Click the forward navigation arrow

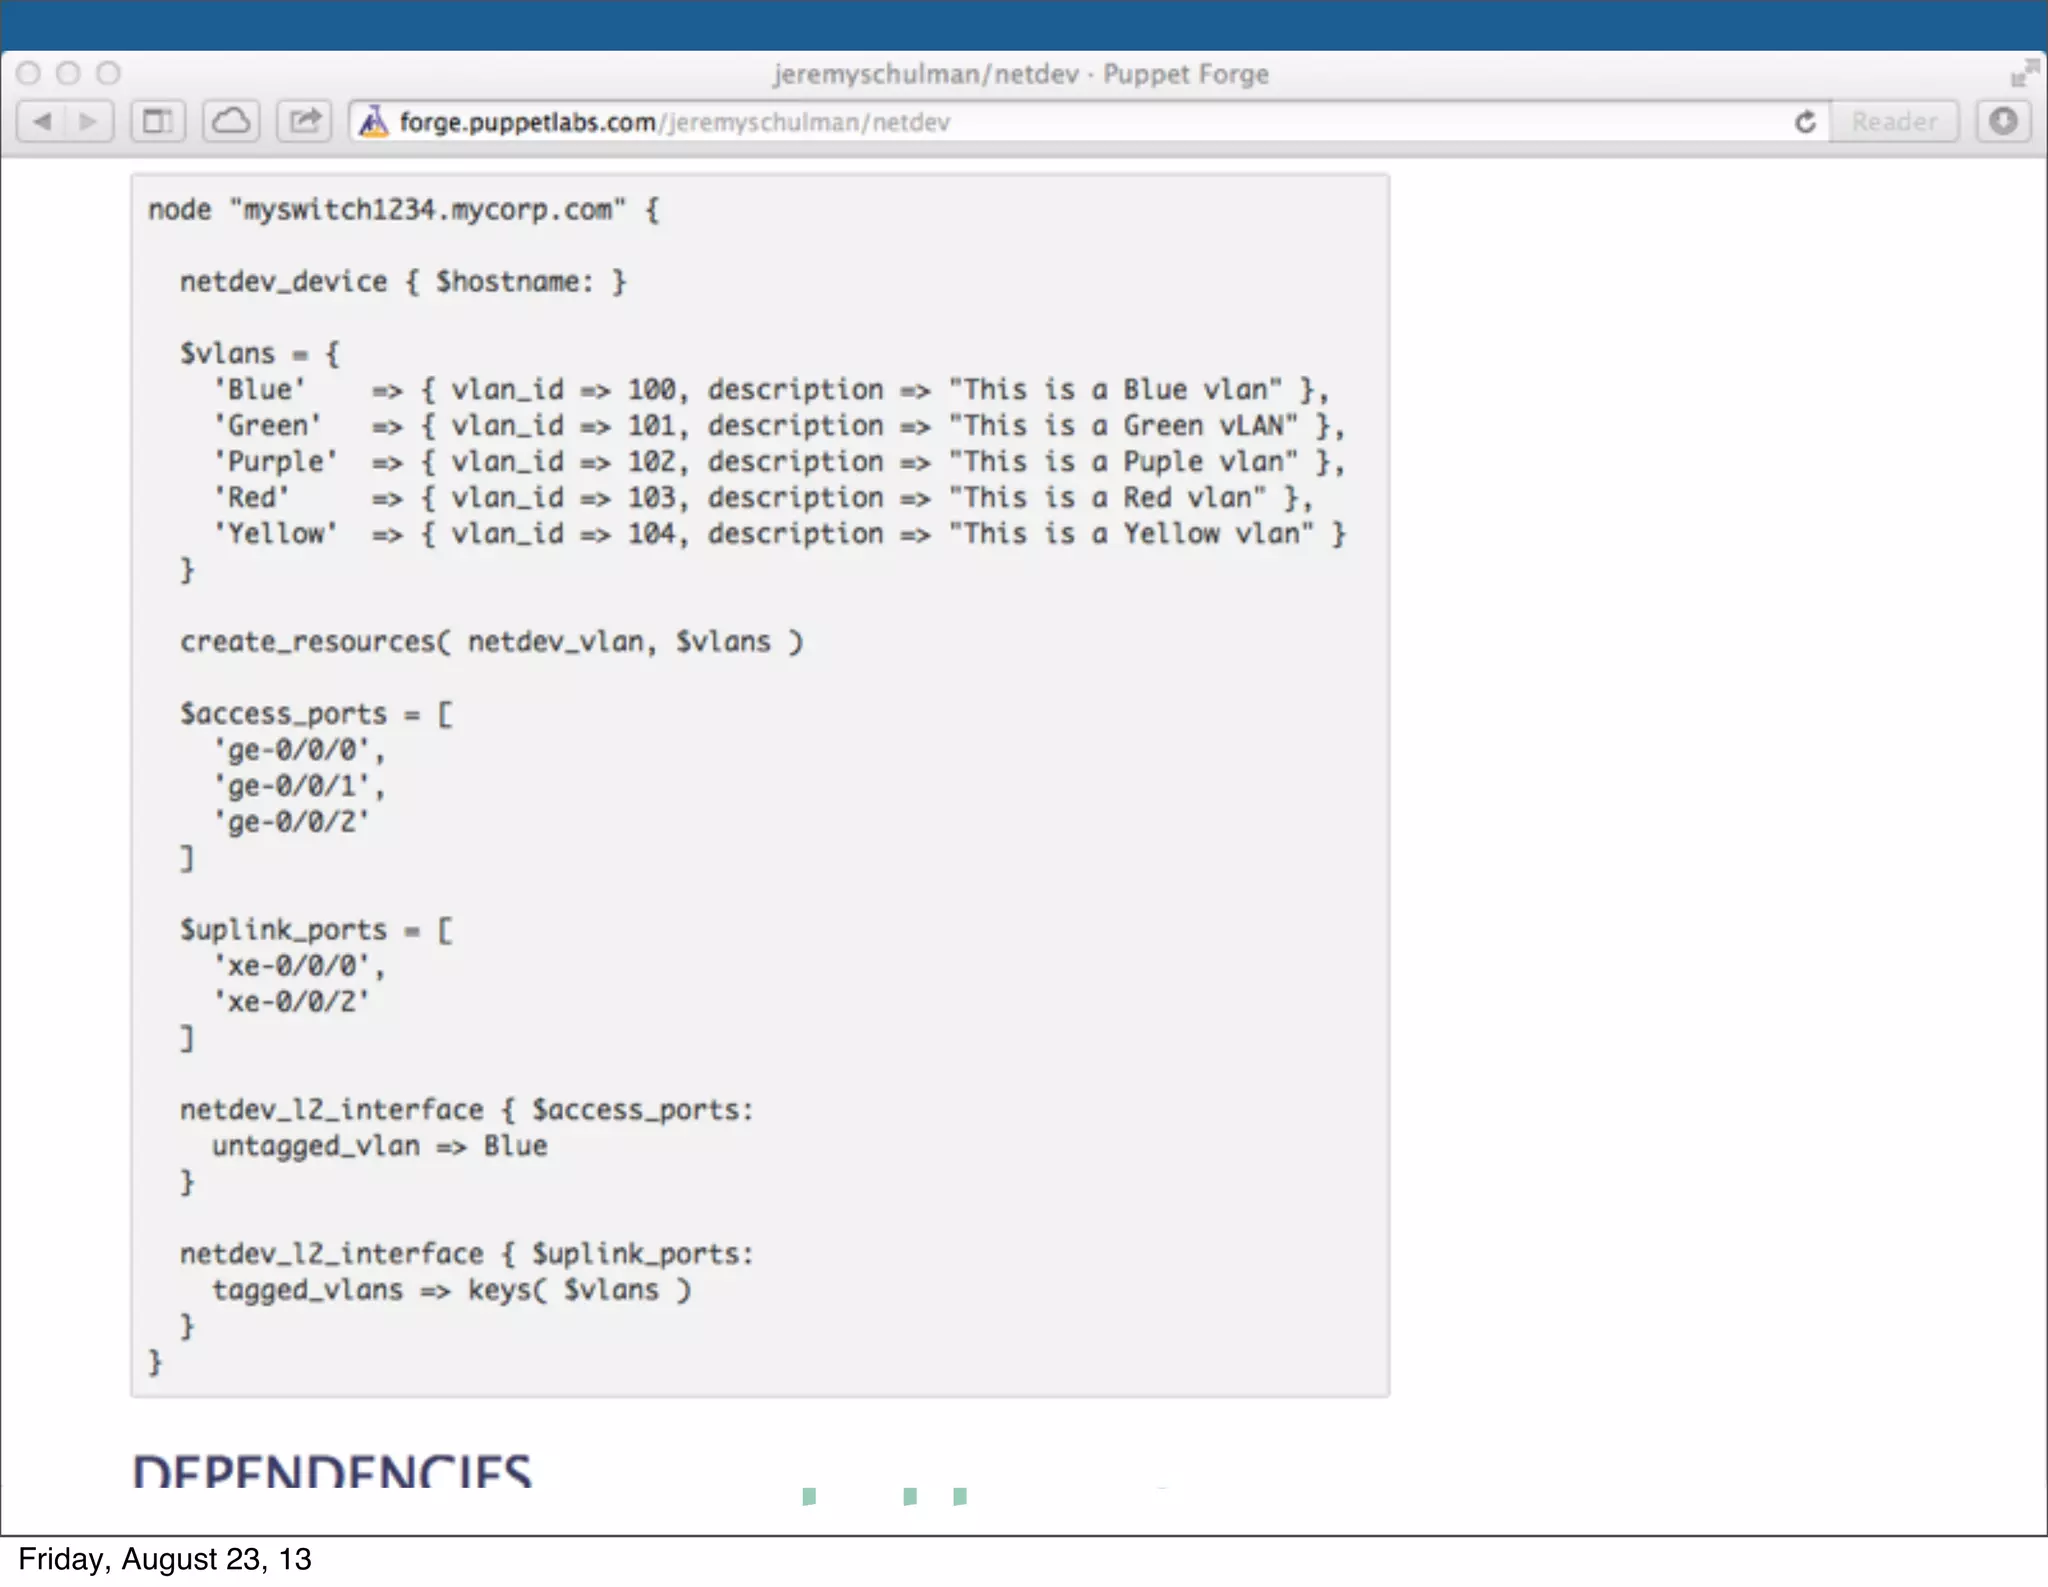pyautogui.click(x=89, y=122)
